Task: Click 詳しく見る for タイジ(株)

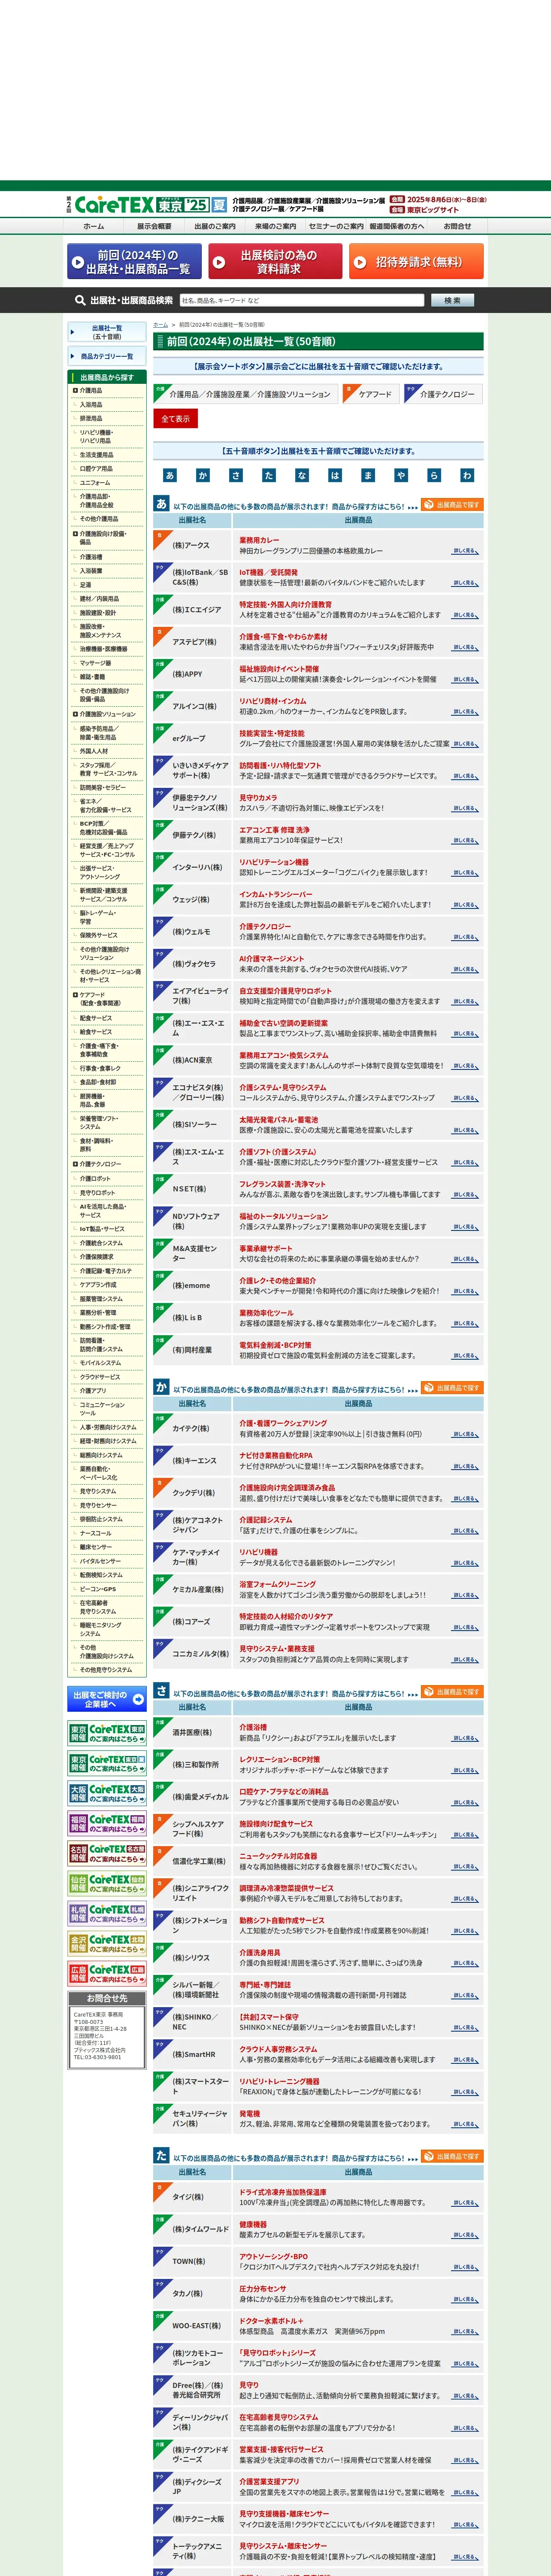Action: [465, 2203]
